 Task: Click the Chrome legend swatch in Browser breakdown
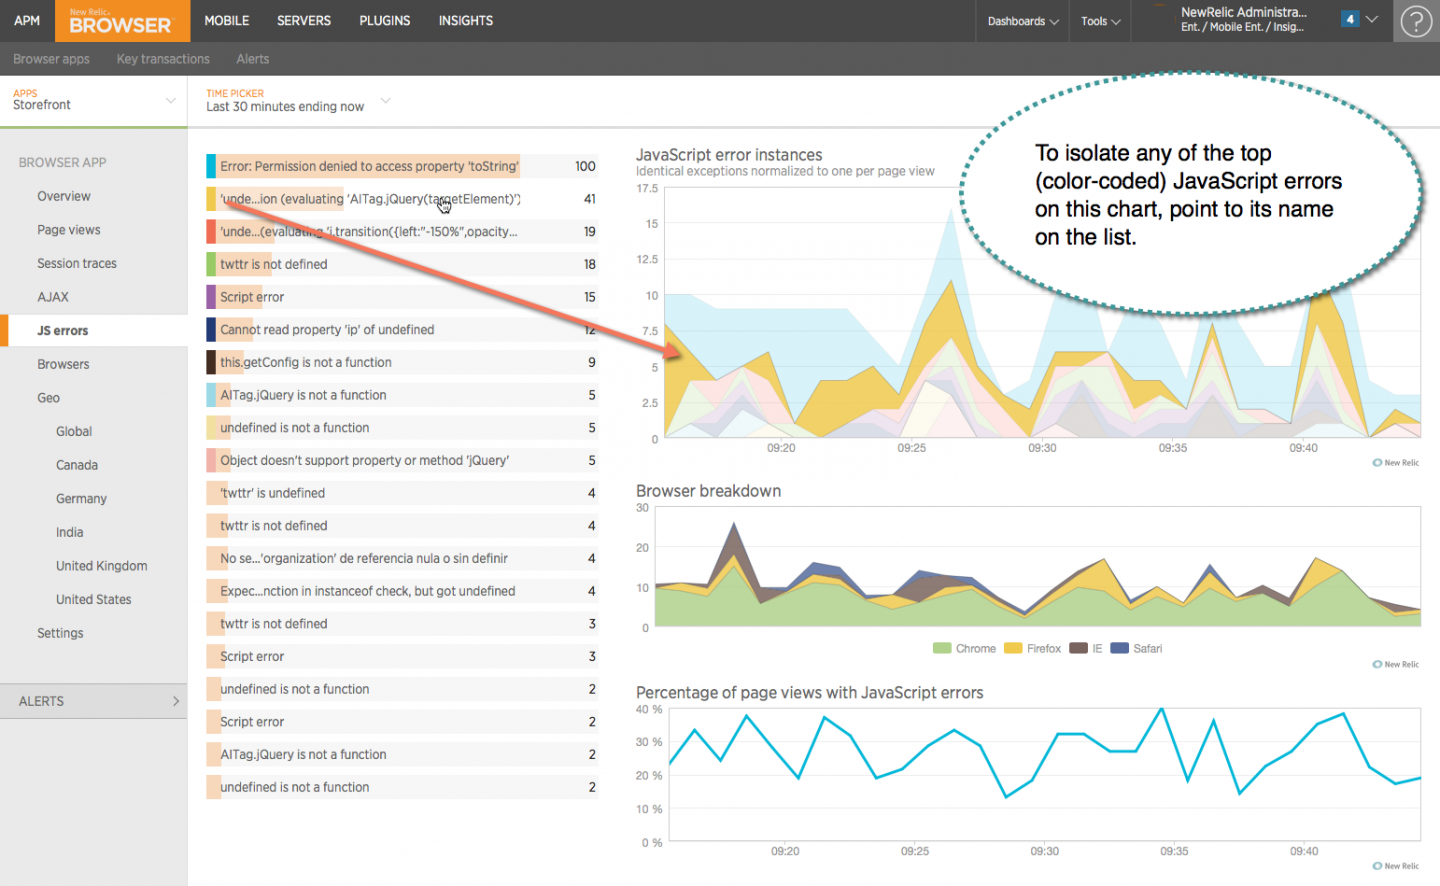pos(942,648)
